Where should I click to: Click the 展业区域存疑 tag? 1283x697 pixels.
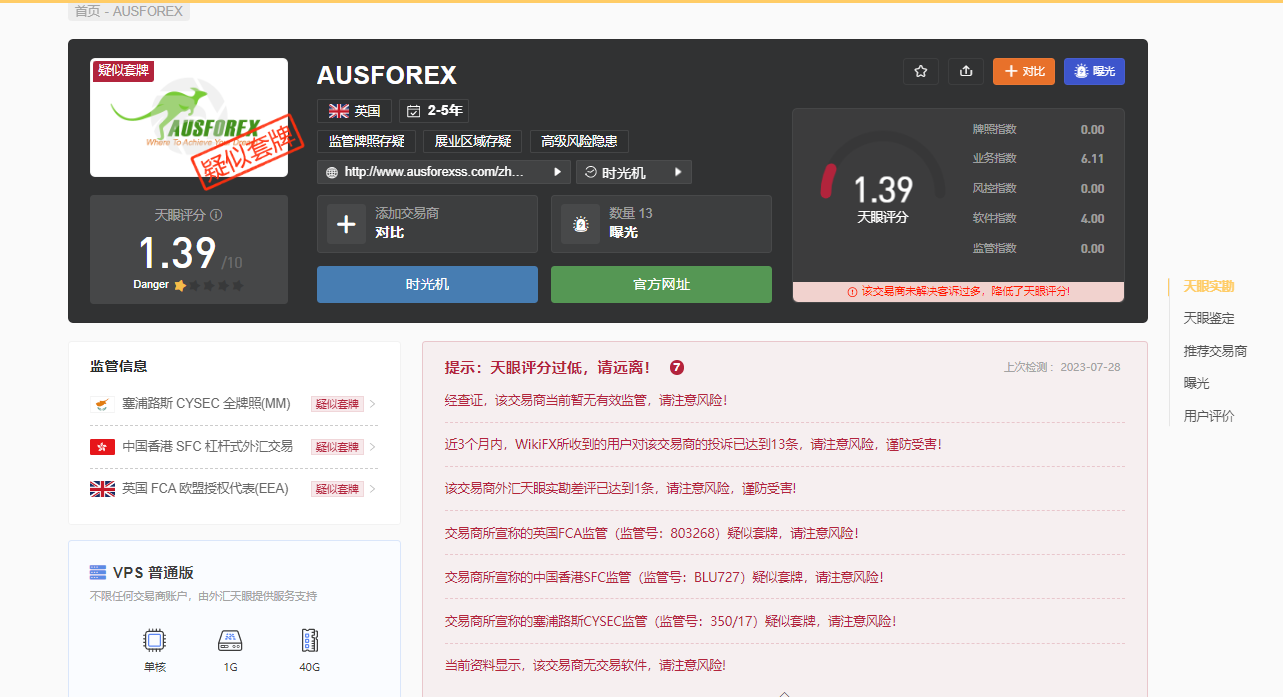tap(472, 141)
